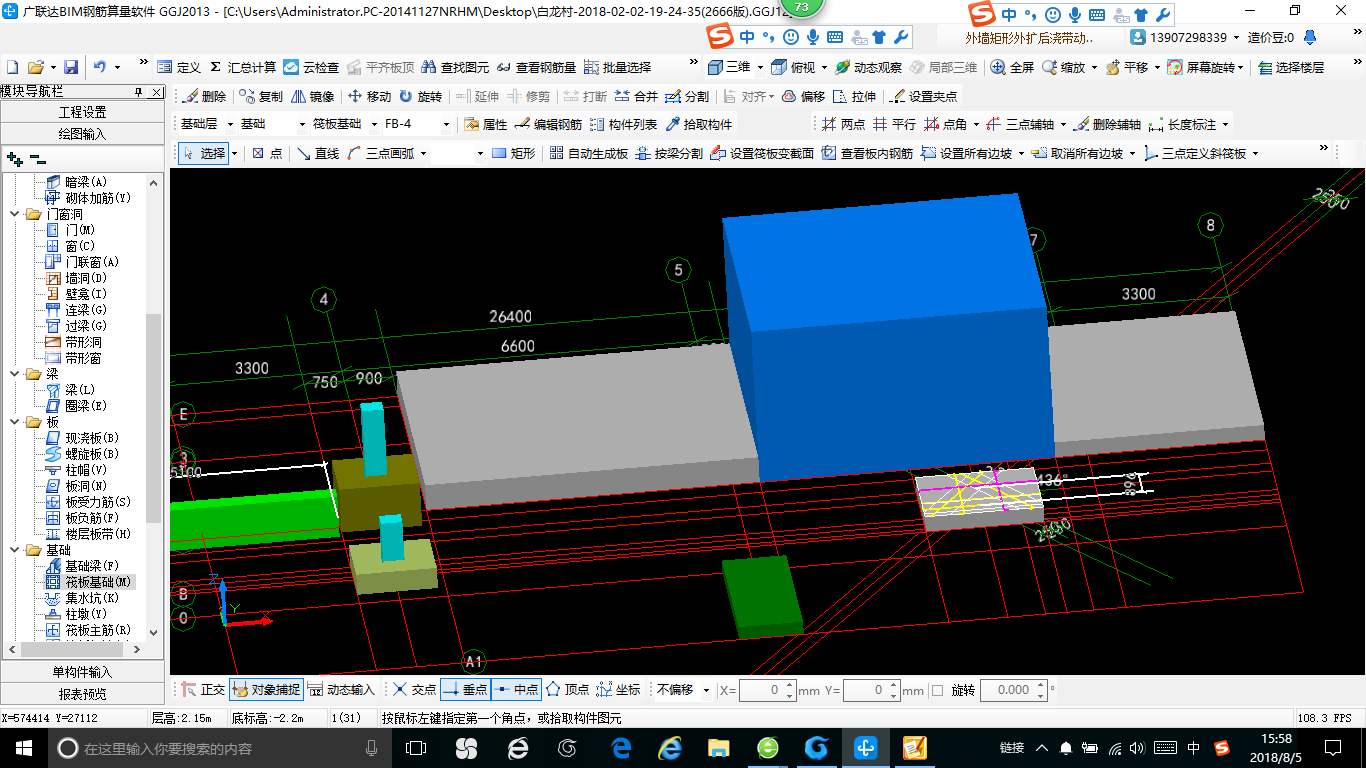
Task: Open the 不偏移 offset mode dropdown
Action: tap(706, 690)
